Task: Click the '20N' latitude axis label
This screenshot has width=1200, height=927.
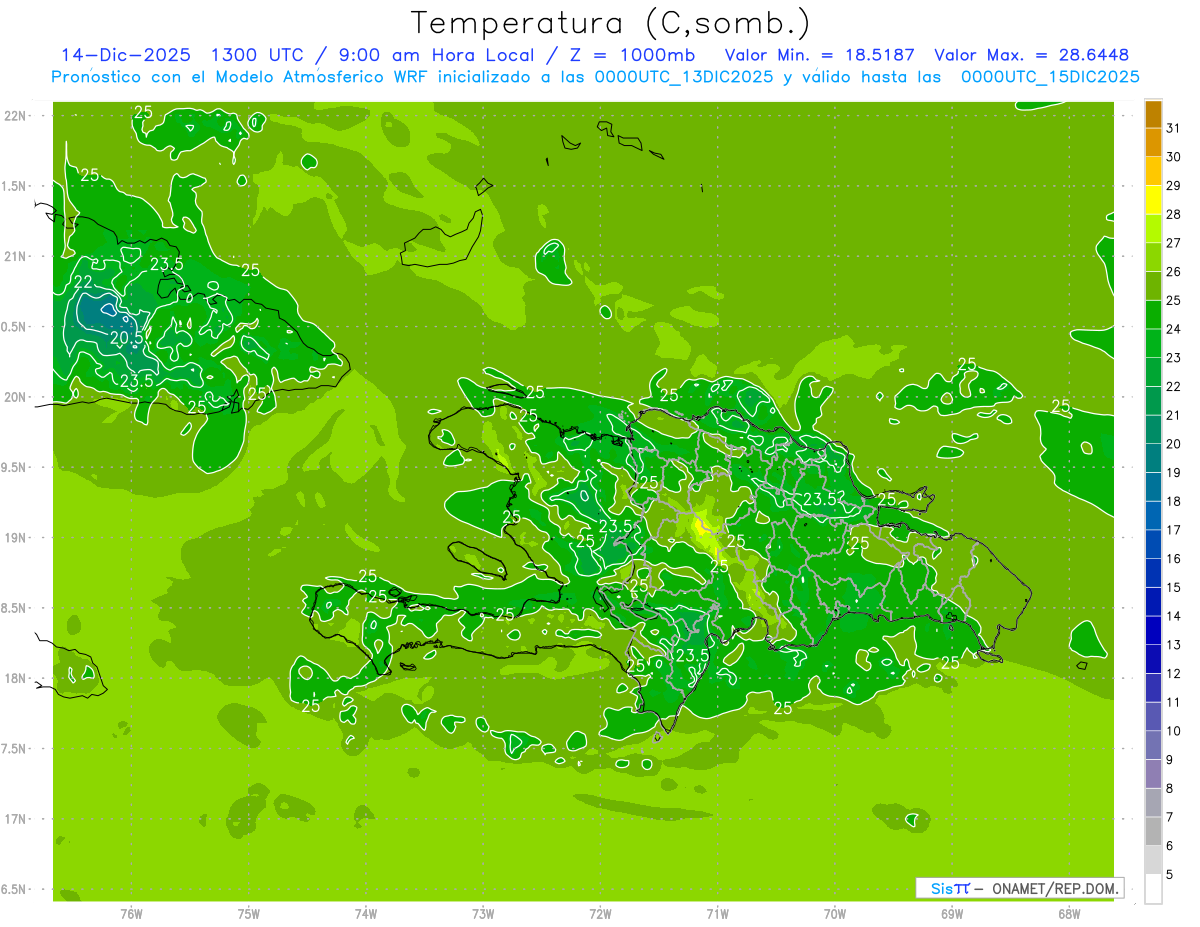Action: (17, 397)
